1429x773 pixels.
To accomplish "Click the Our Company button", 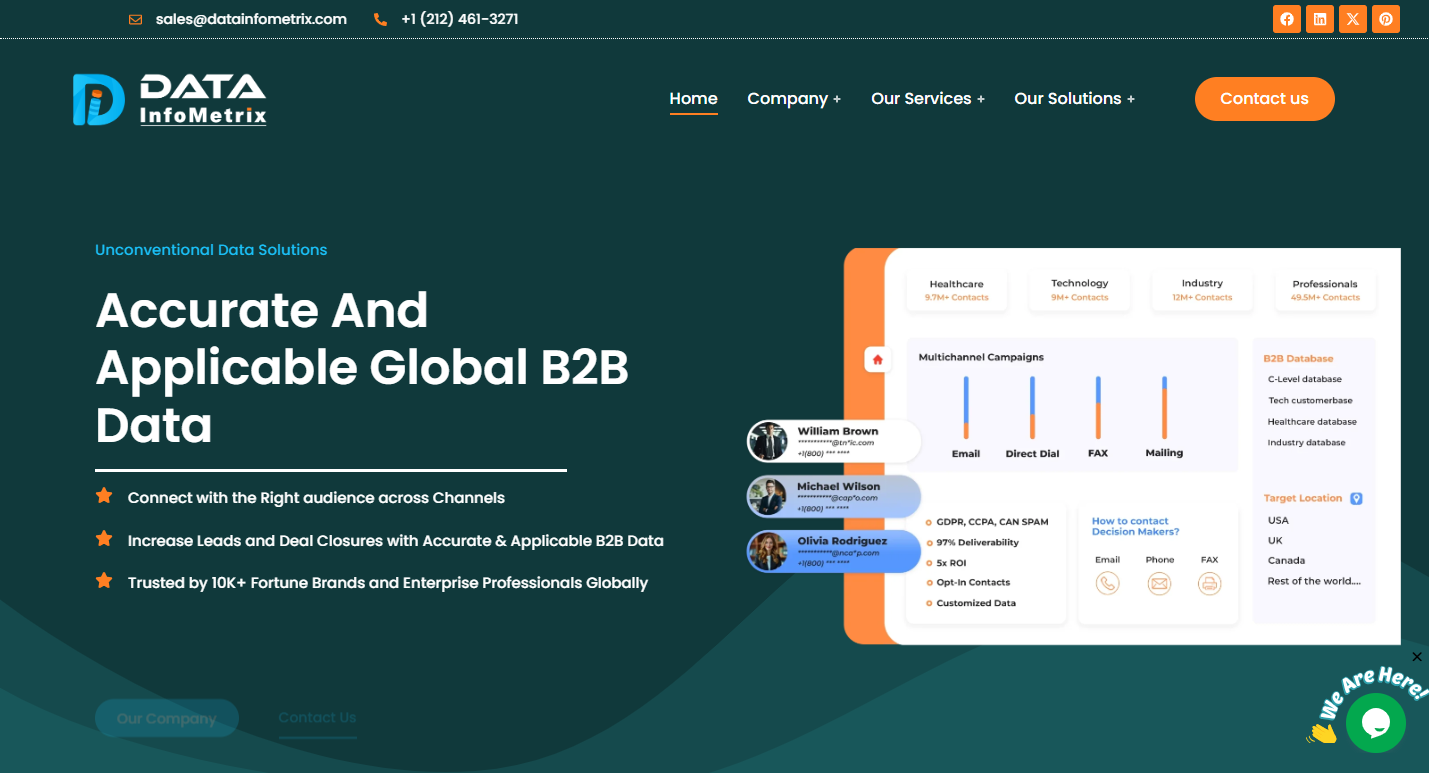I will [x=166, y=718].
